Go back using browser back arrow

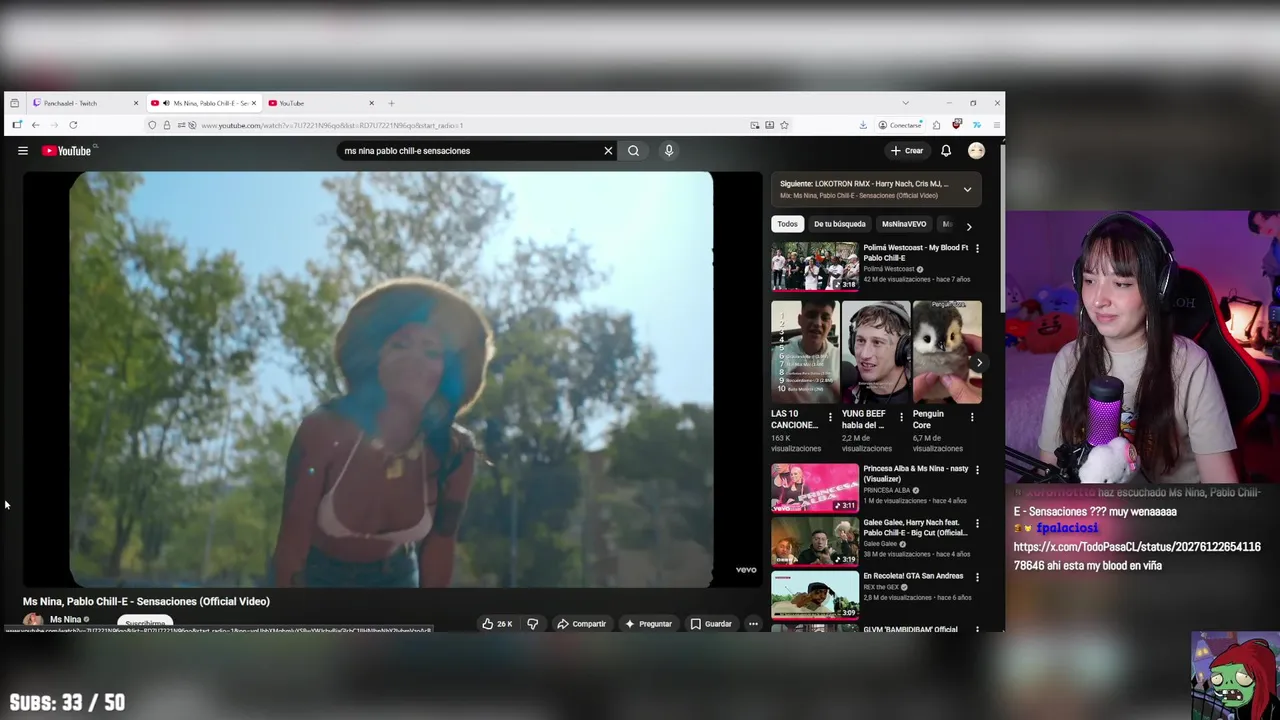pos(35,125)
